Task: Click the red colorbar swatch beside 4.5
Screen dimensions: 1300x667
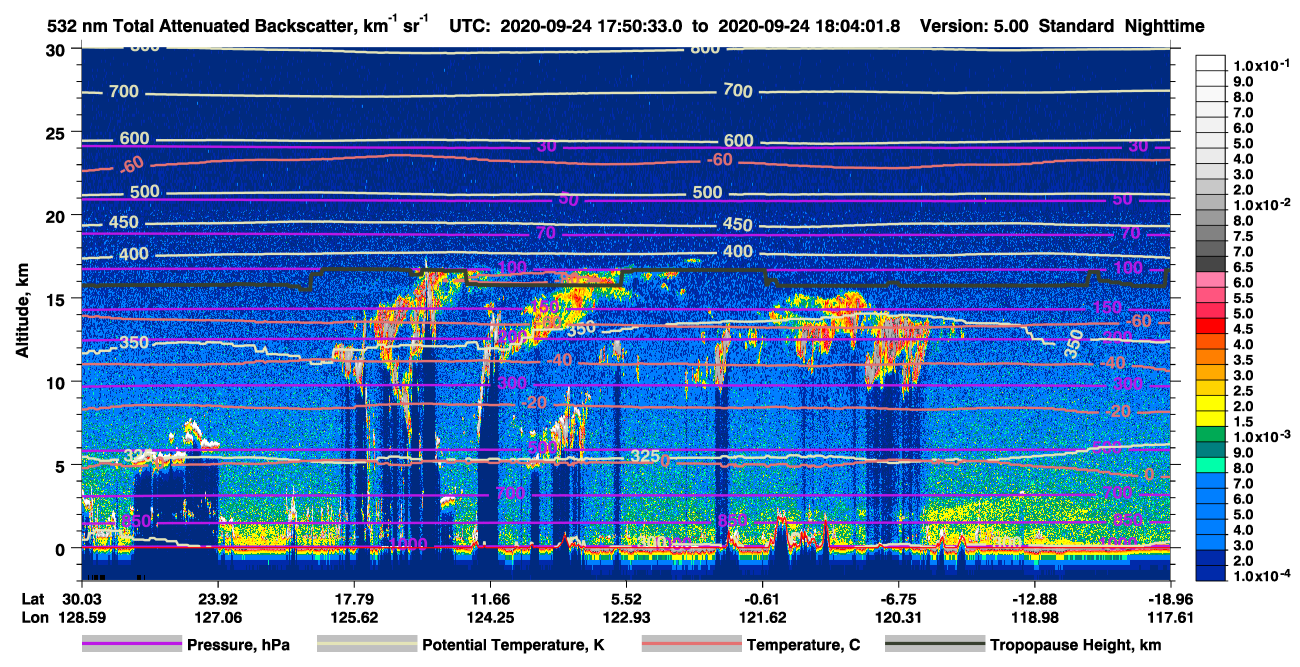Action: click(x=1211, y=326)
